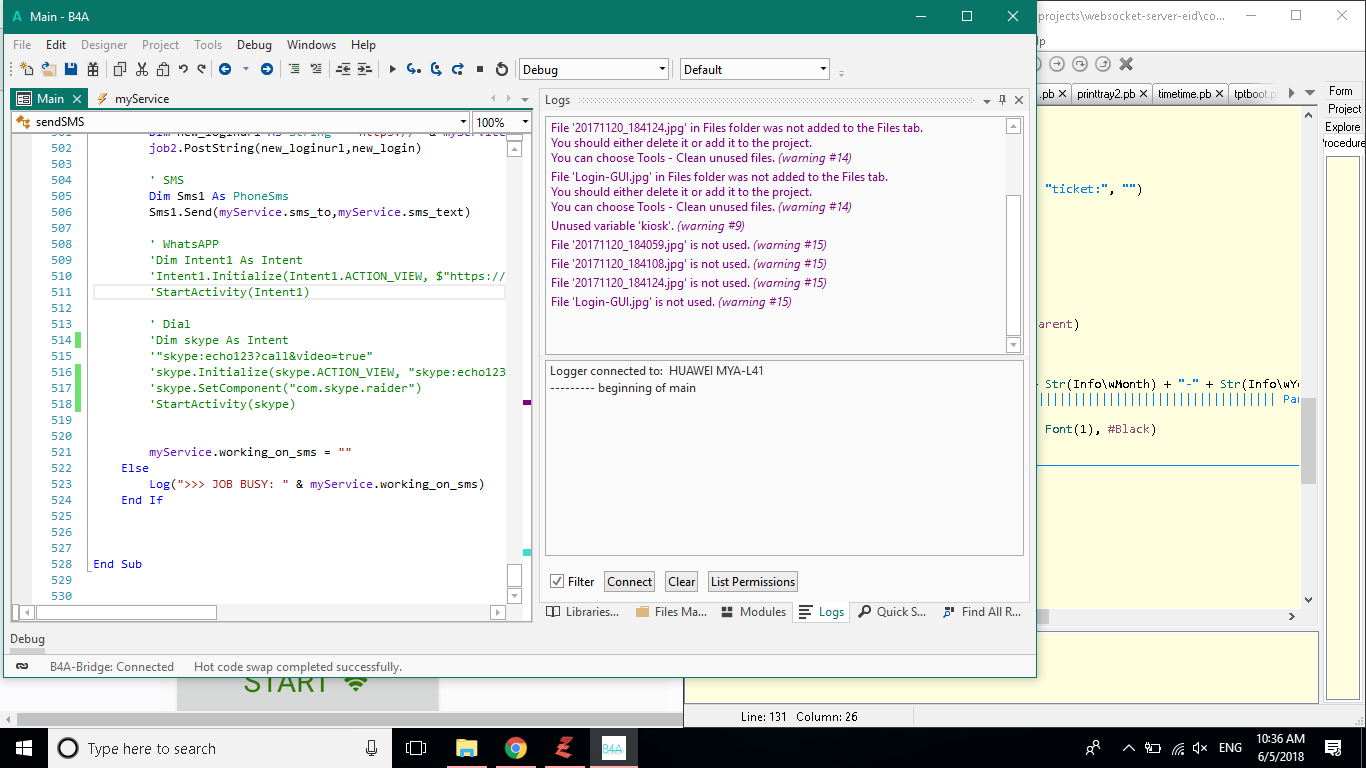Click the Navigate Backward blue arrow
The height and width of the screenshot is (768, 1366).
point(225,69)
